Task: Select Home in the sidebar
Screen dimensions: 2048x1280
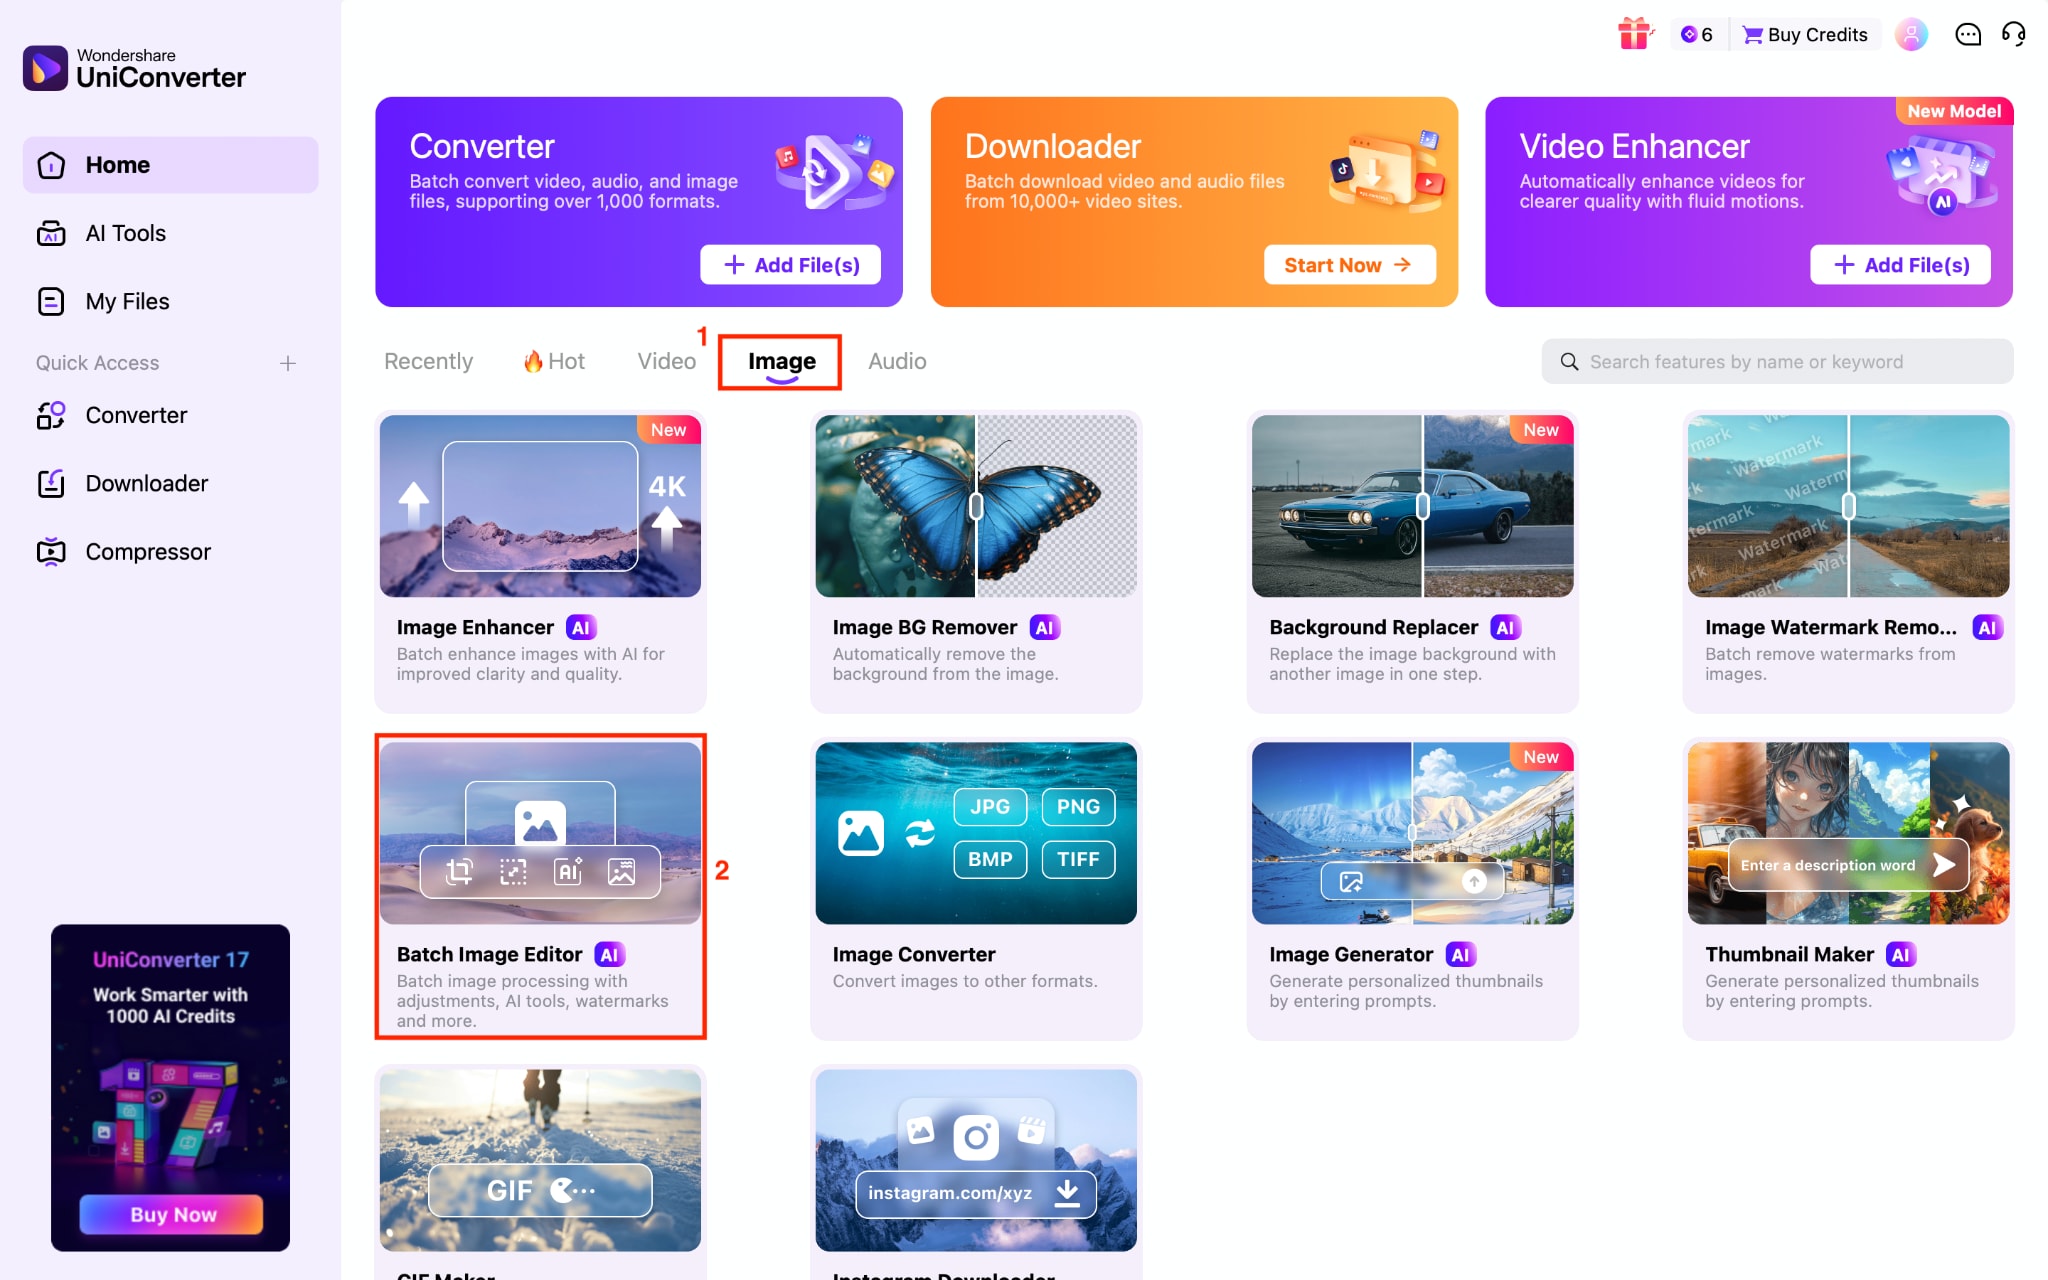Action: coord(171,165)
